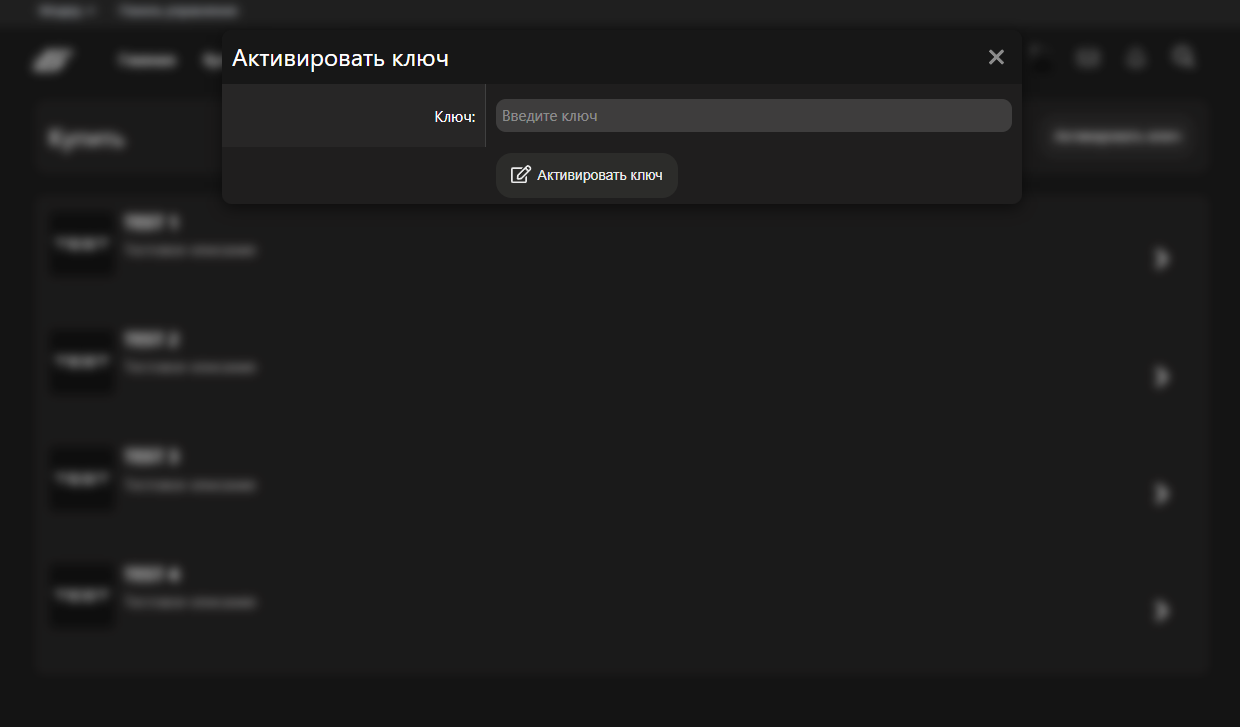This screenshot has width=1240, height=727.
Task: Open the search icon in the header
Action: click(x=1183, y=58)
